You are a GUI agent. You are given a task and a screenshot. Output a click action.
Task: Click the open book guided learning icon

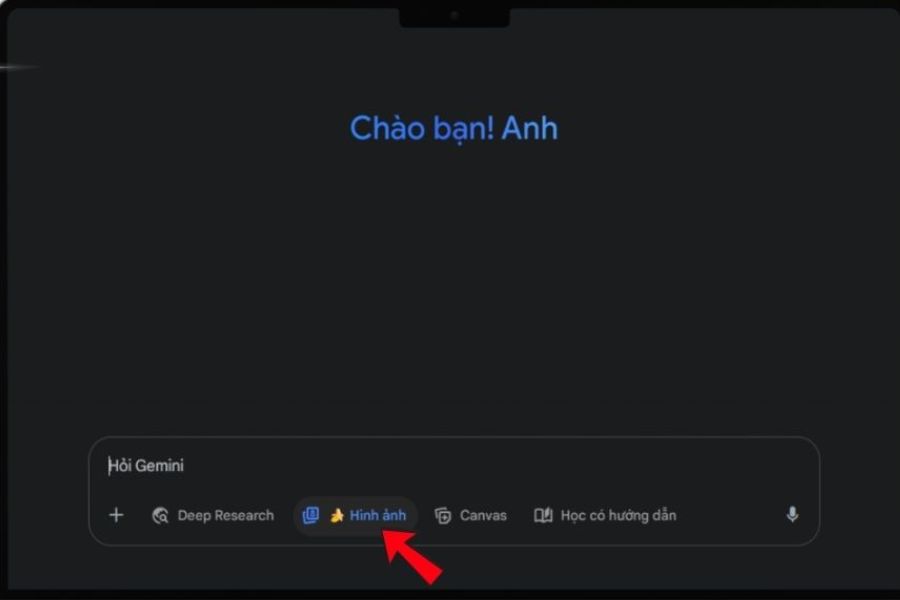(x=543, y=515)
